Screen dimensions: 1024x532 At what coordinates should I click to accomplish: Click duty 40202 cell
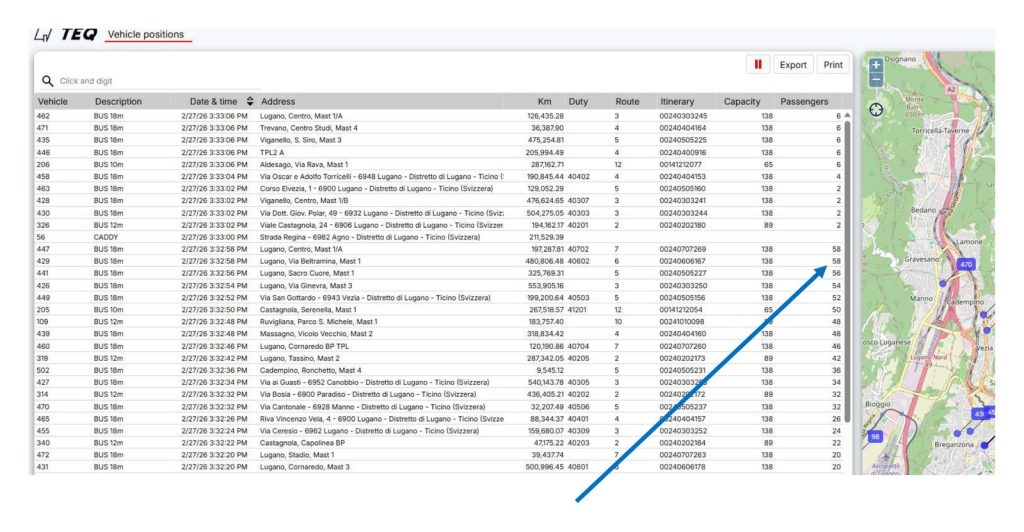coord(579,394)
